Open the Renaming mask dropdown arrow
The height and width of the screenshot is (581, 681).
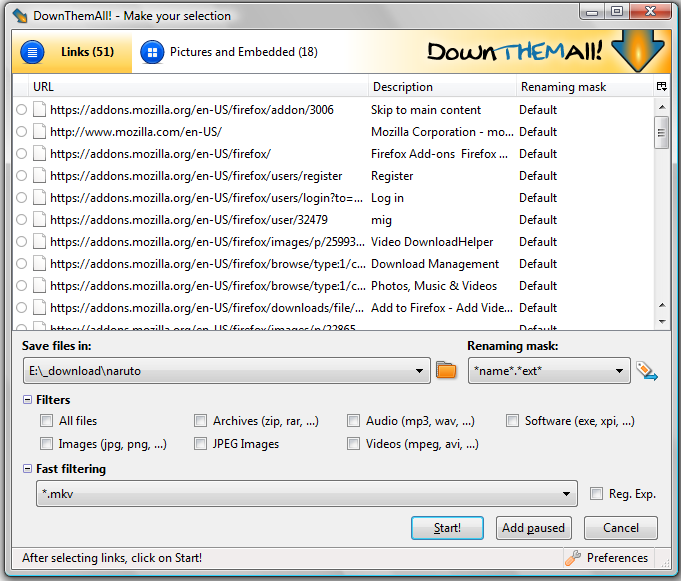click(619, 371)
